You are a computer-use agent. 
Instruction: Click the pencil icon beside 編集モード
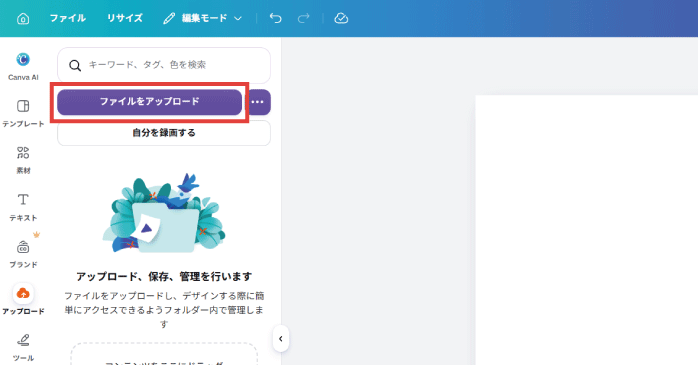point(169,18)
